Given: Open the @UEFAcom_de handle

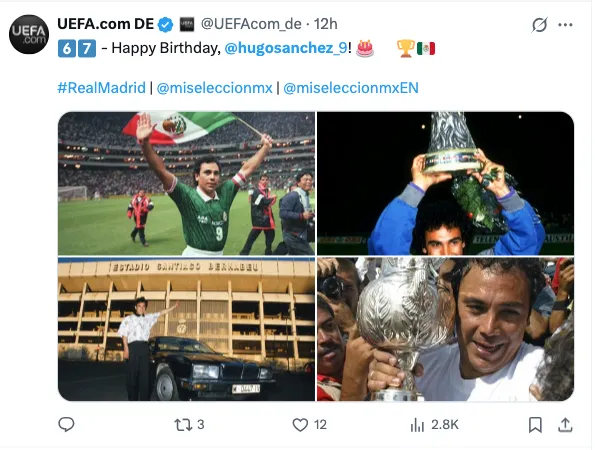Looking at the screenshot, I should (x=251, y=24).
